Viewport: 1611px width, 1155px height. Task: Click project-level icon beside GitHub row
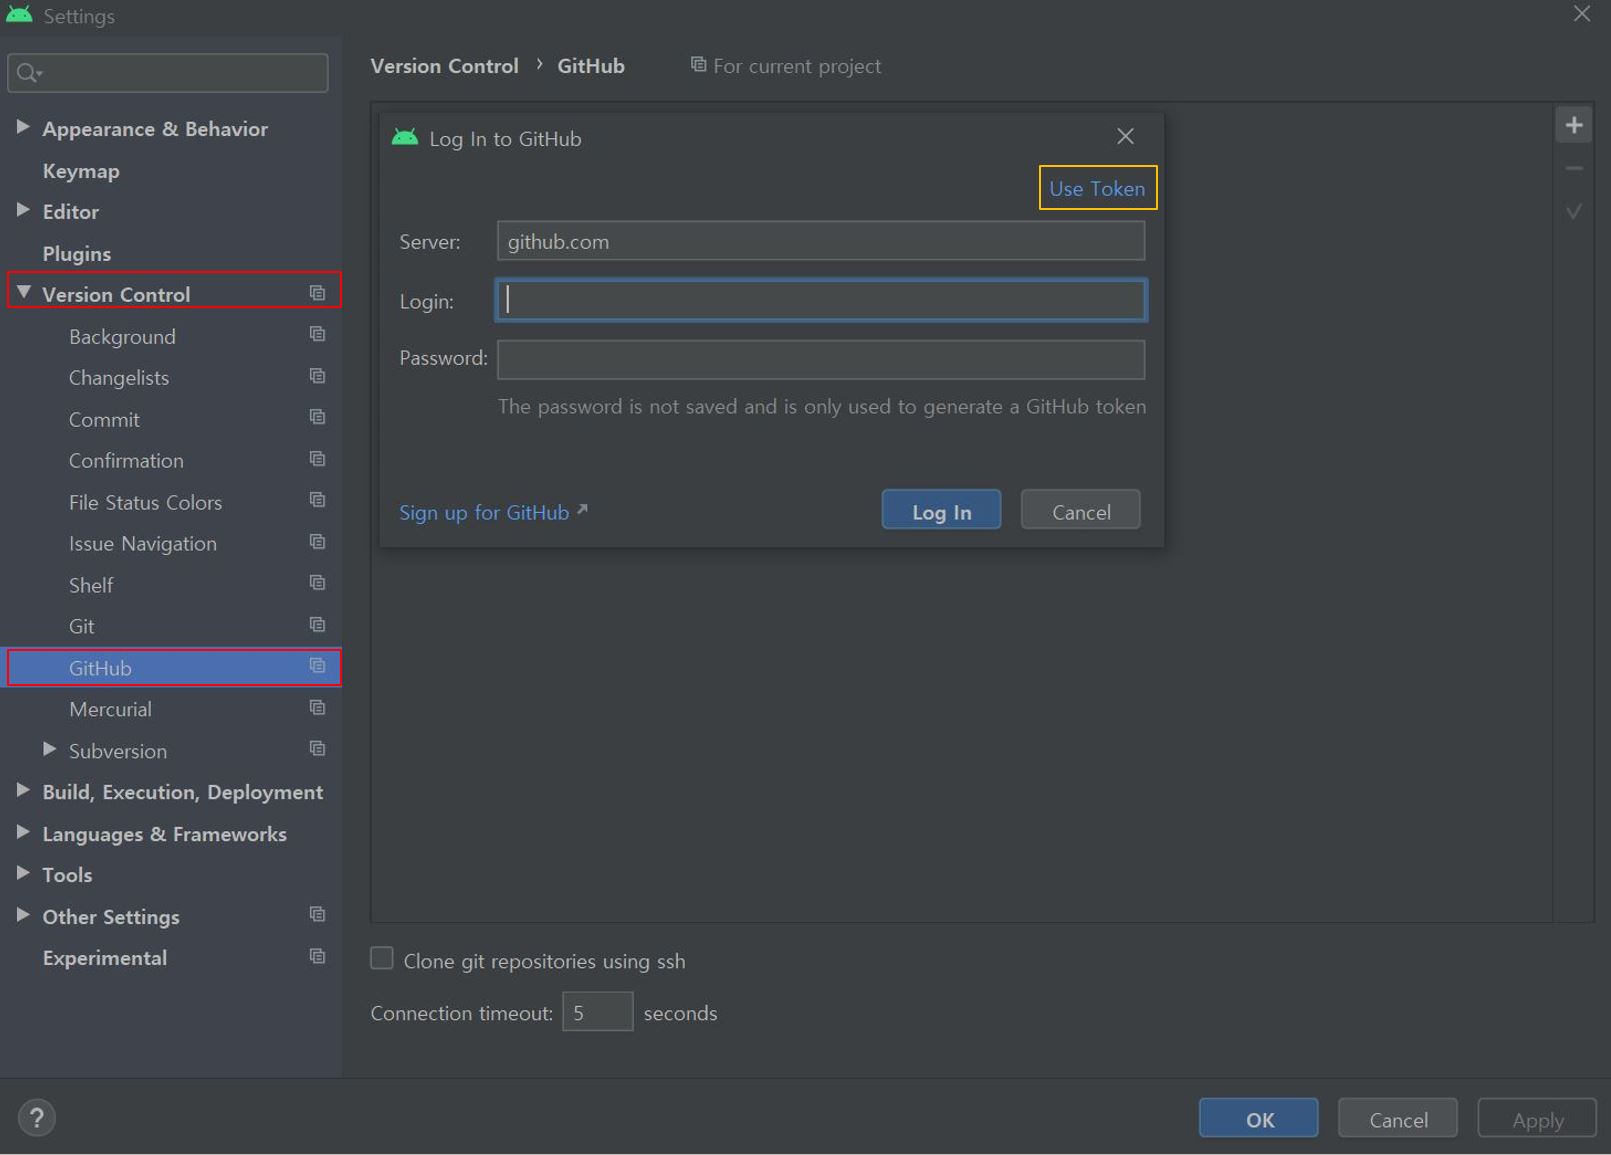coord(317,666)
